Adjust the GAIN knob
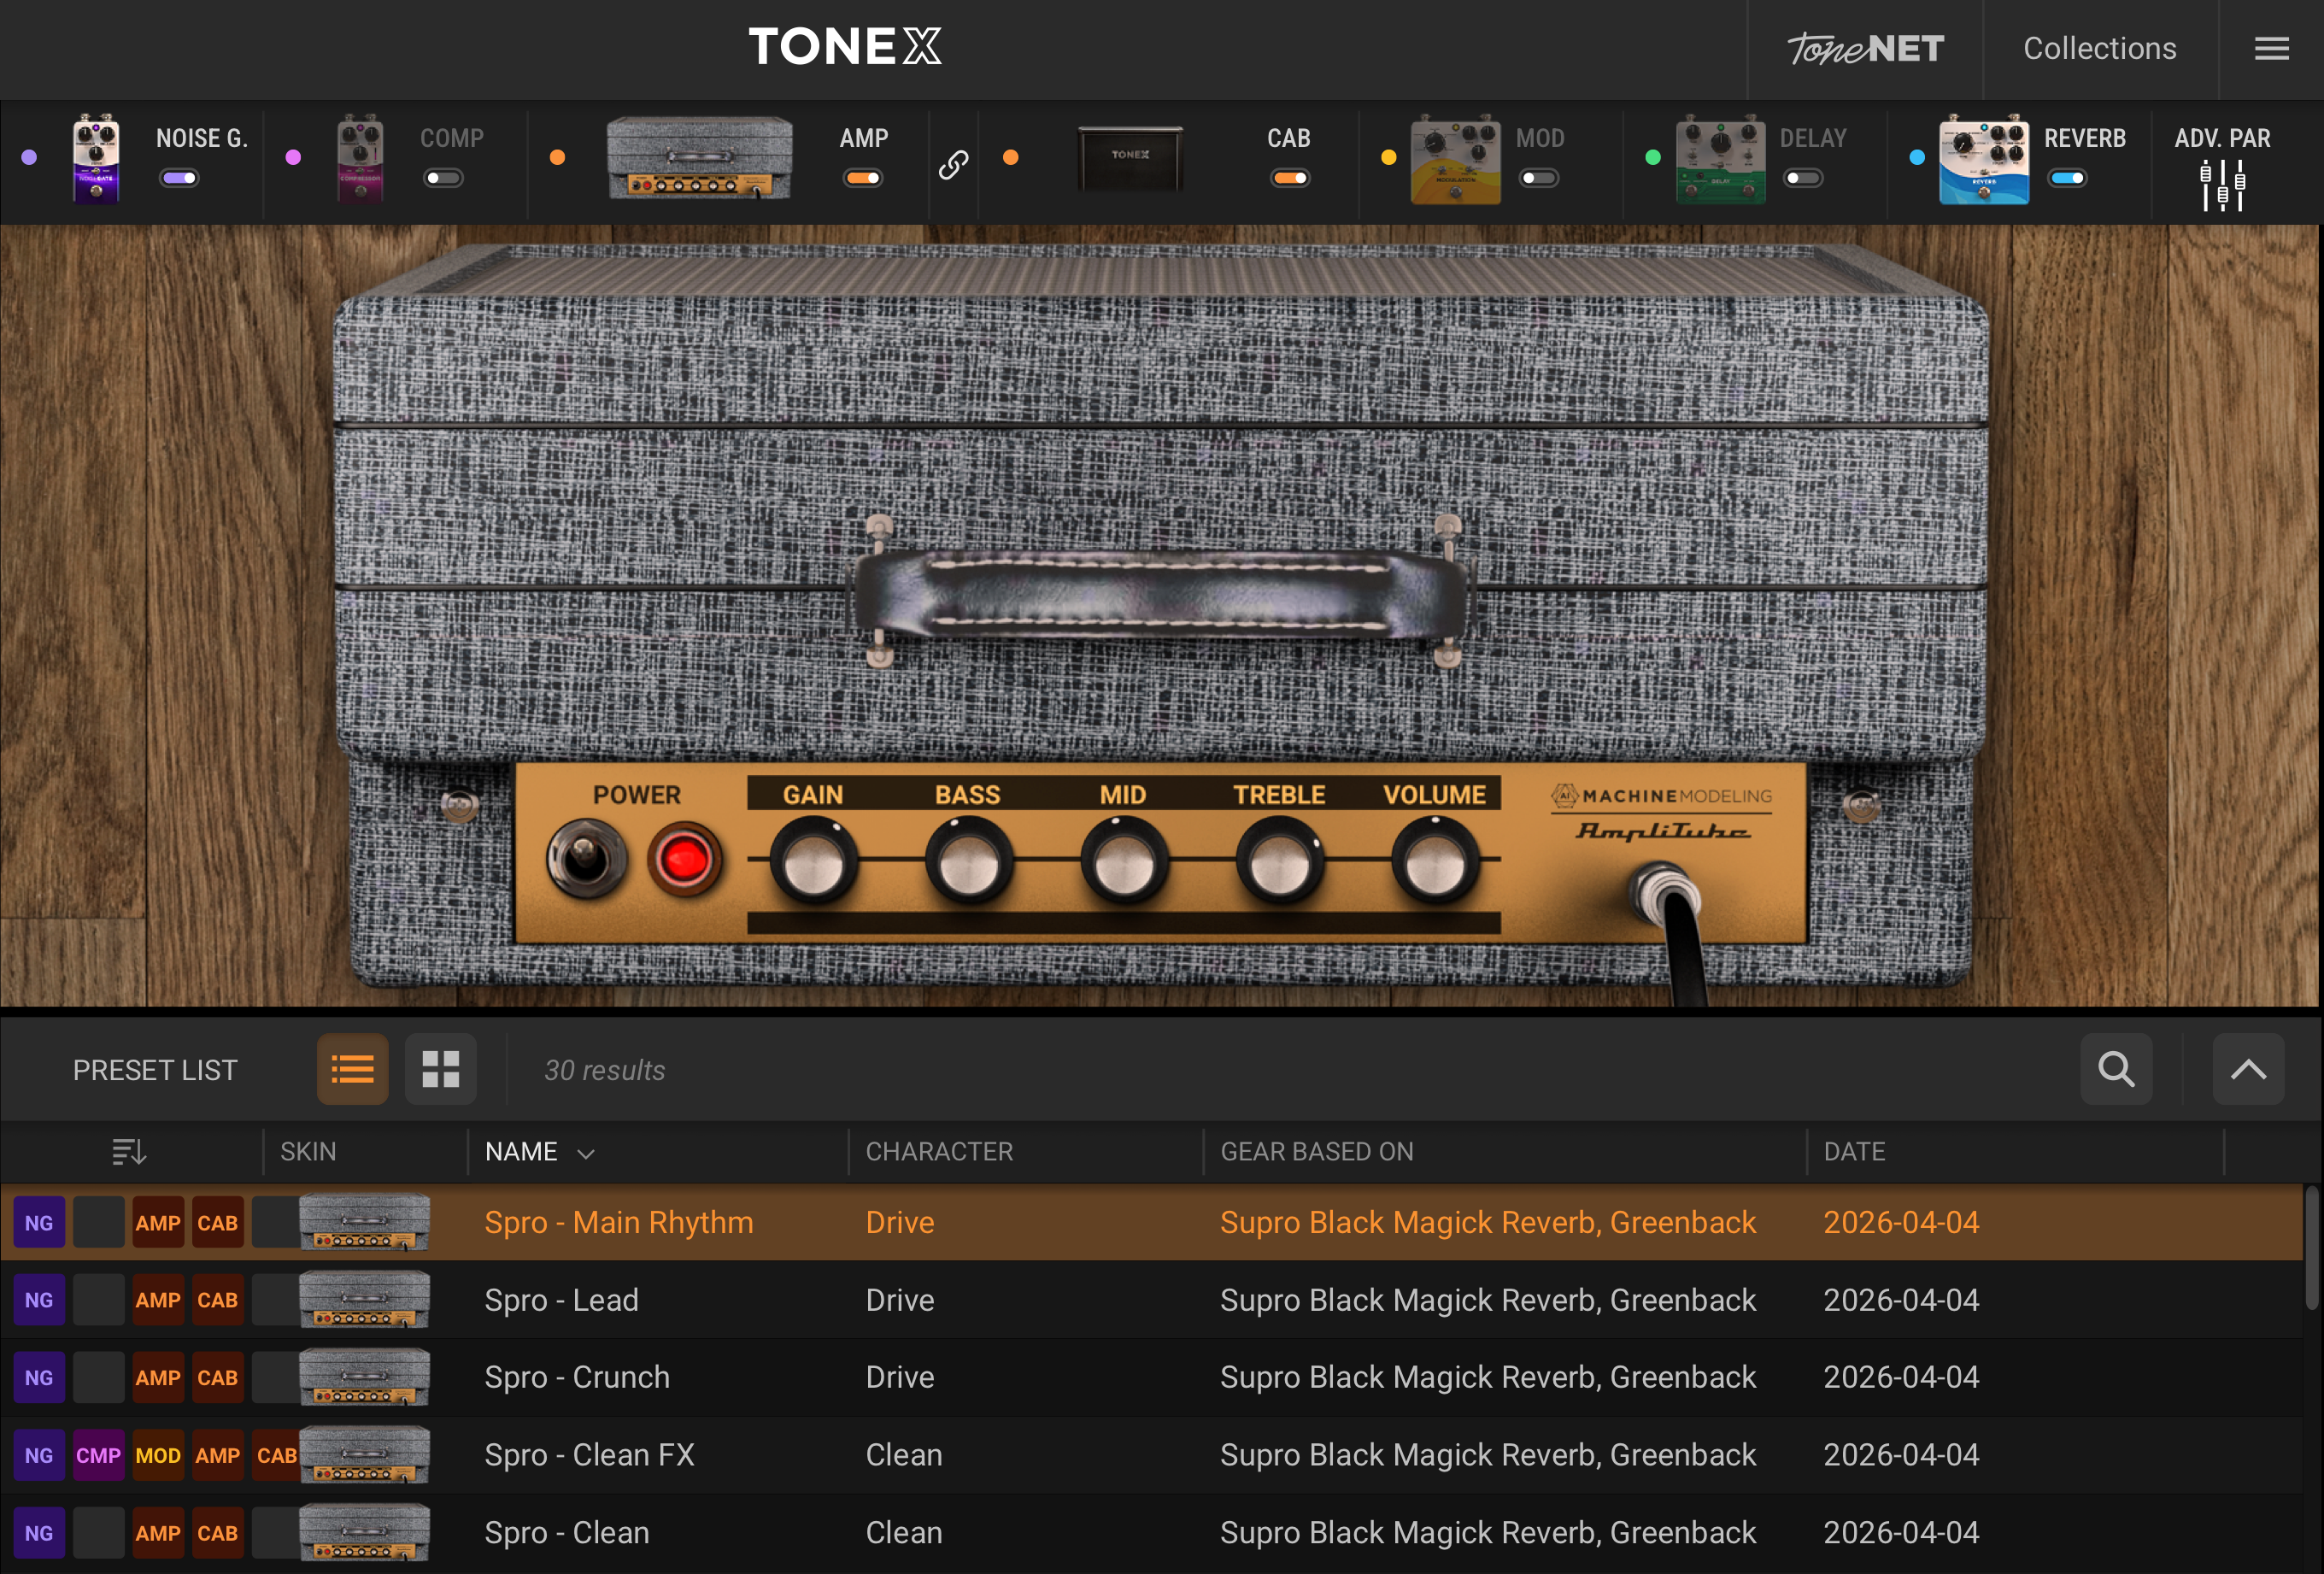Screen dimensions: 2324x1574 tap(813, 860)
